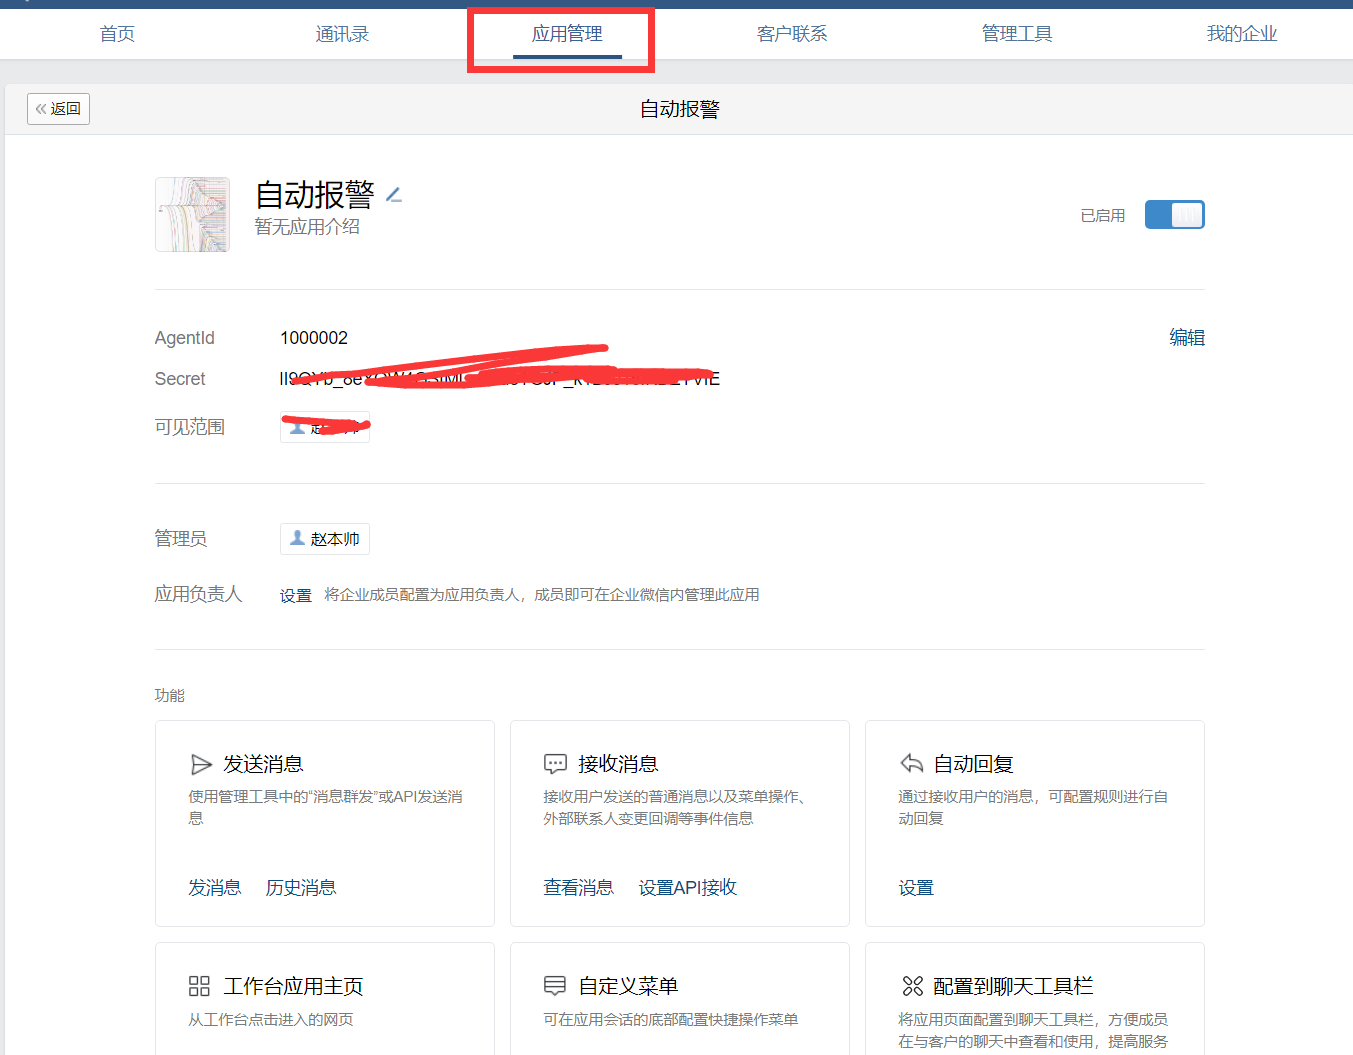Click the 赵本帅 administrator tag
This screenshot has height=1055, width=1353.
pos(325,539)
